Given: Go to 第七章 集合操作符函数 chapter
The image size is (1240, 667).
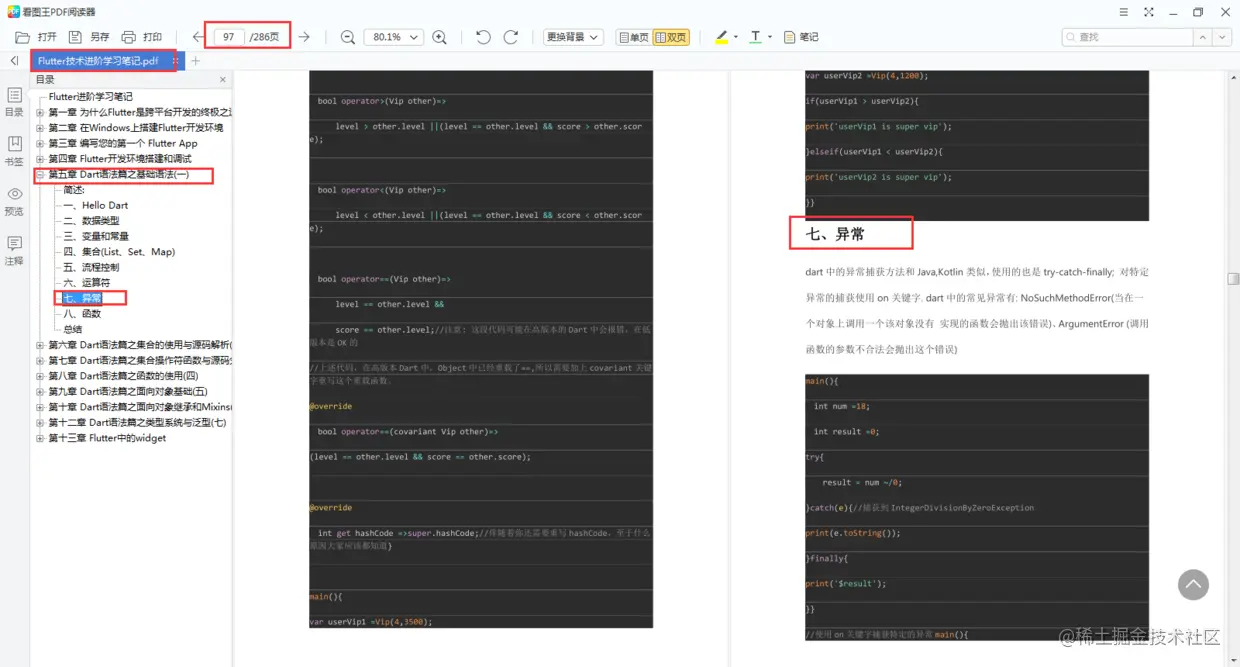Looking at the screenshot, I should pos(140,361).
